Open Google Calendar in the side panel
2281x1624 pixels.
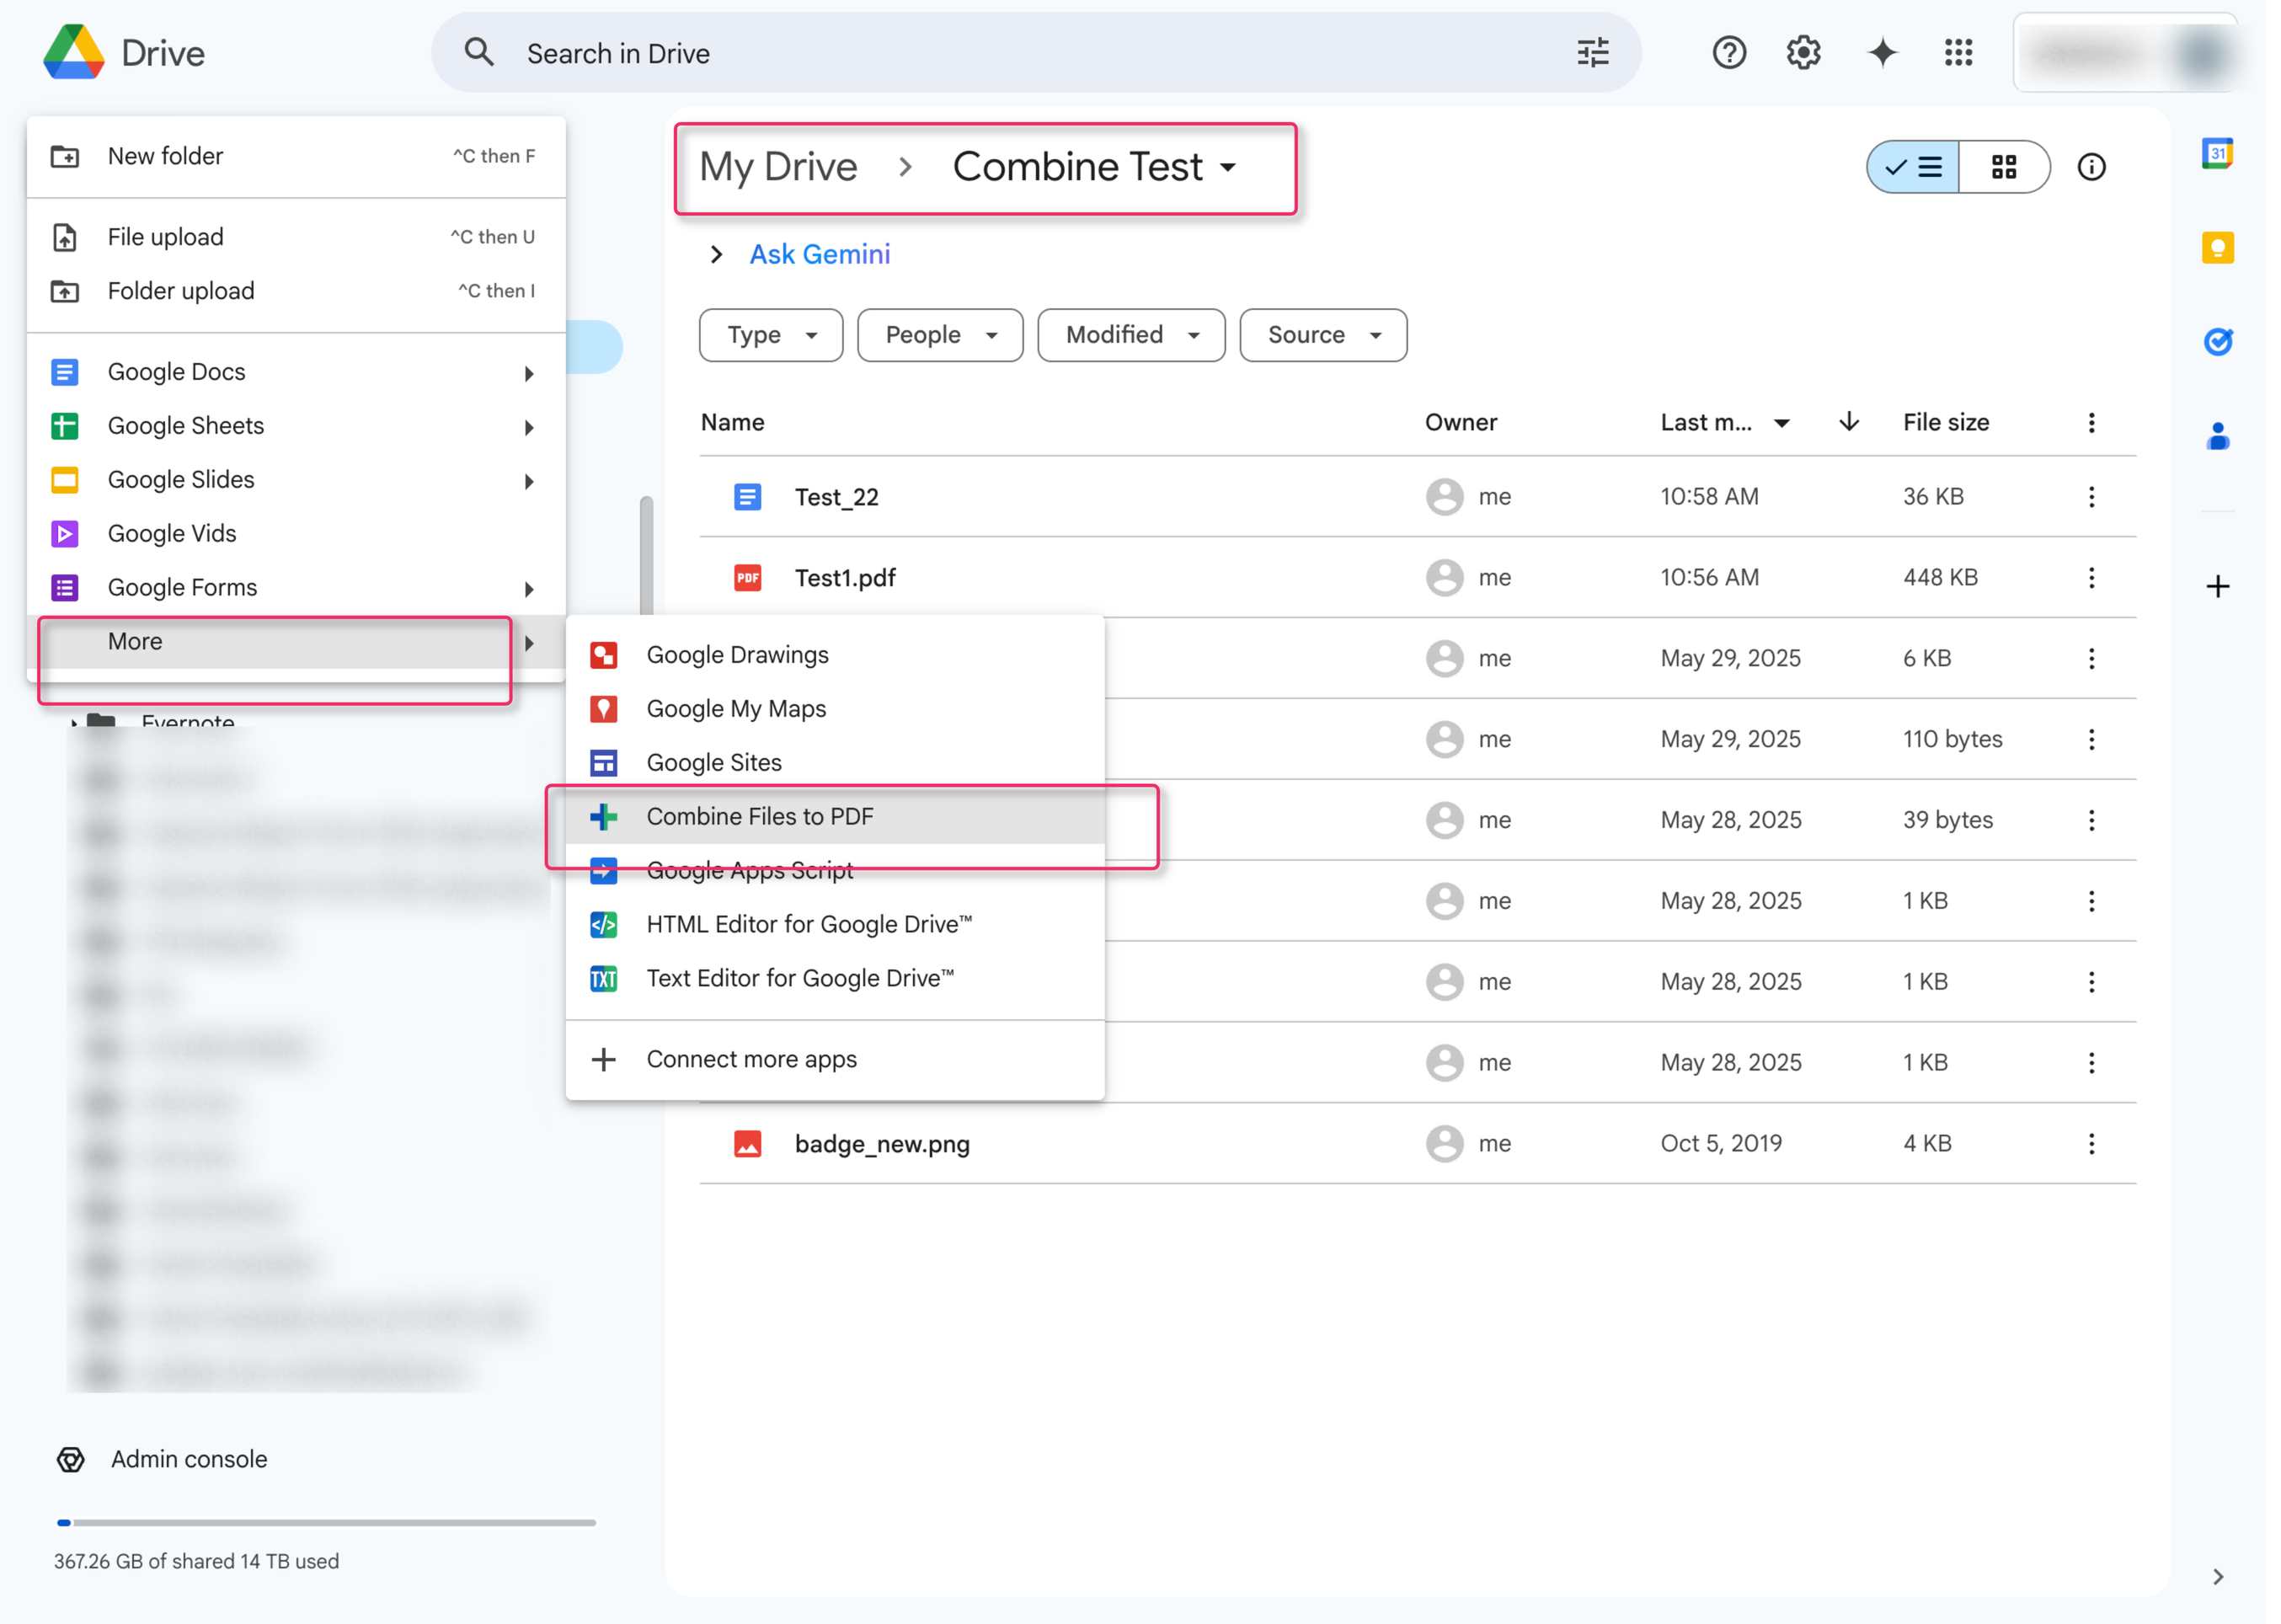[x=2216, y=154]
